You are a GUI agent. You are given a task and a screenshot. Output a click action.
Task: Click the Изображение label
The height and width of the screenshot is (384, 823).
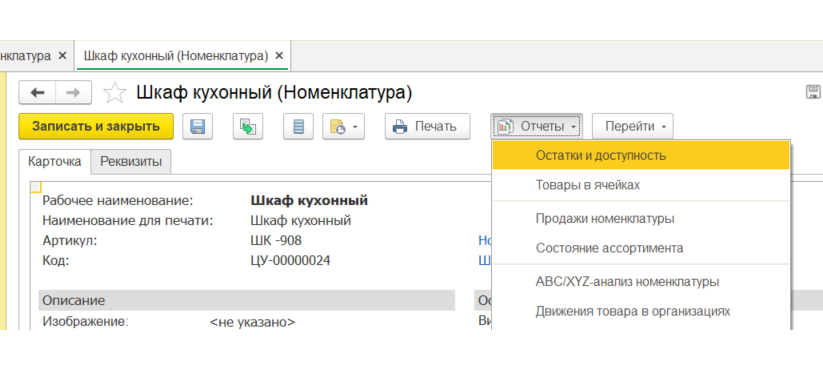click(86, 322)
